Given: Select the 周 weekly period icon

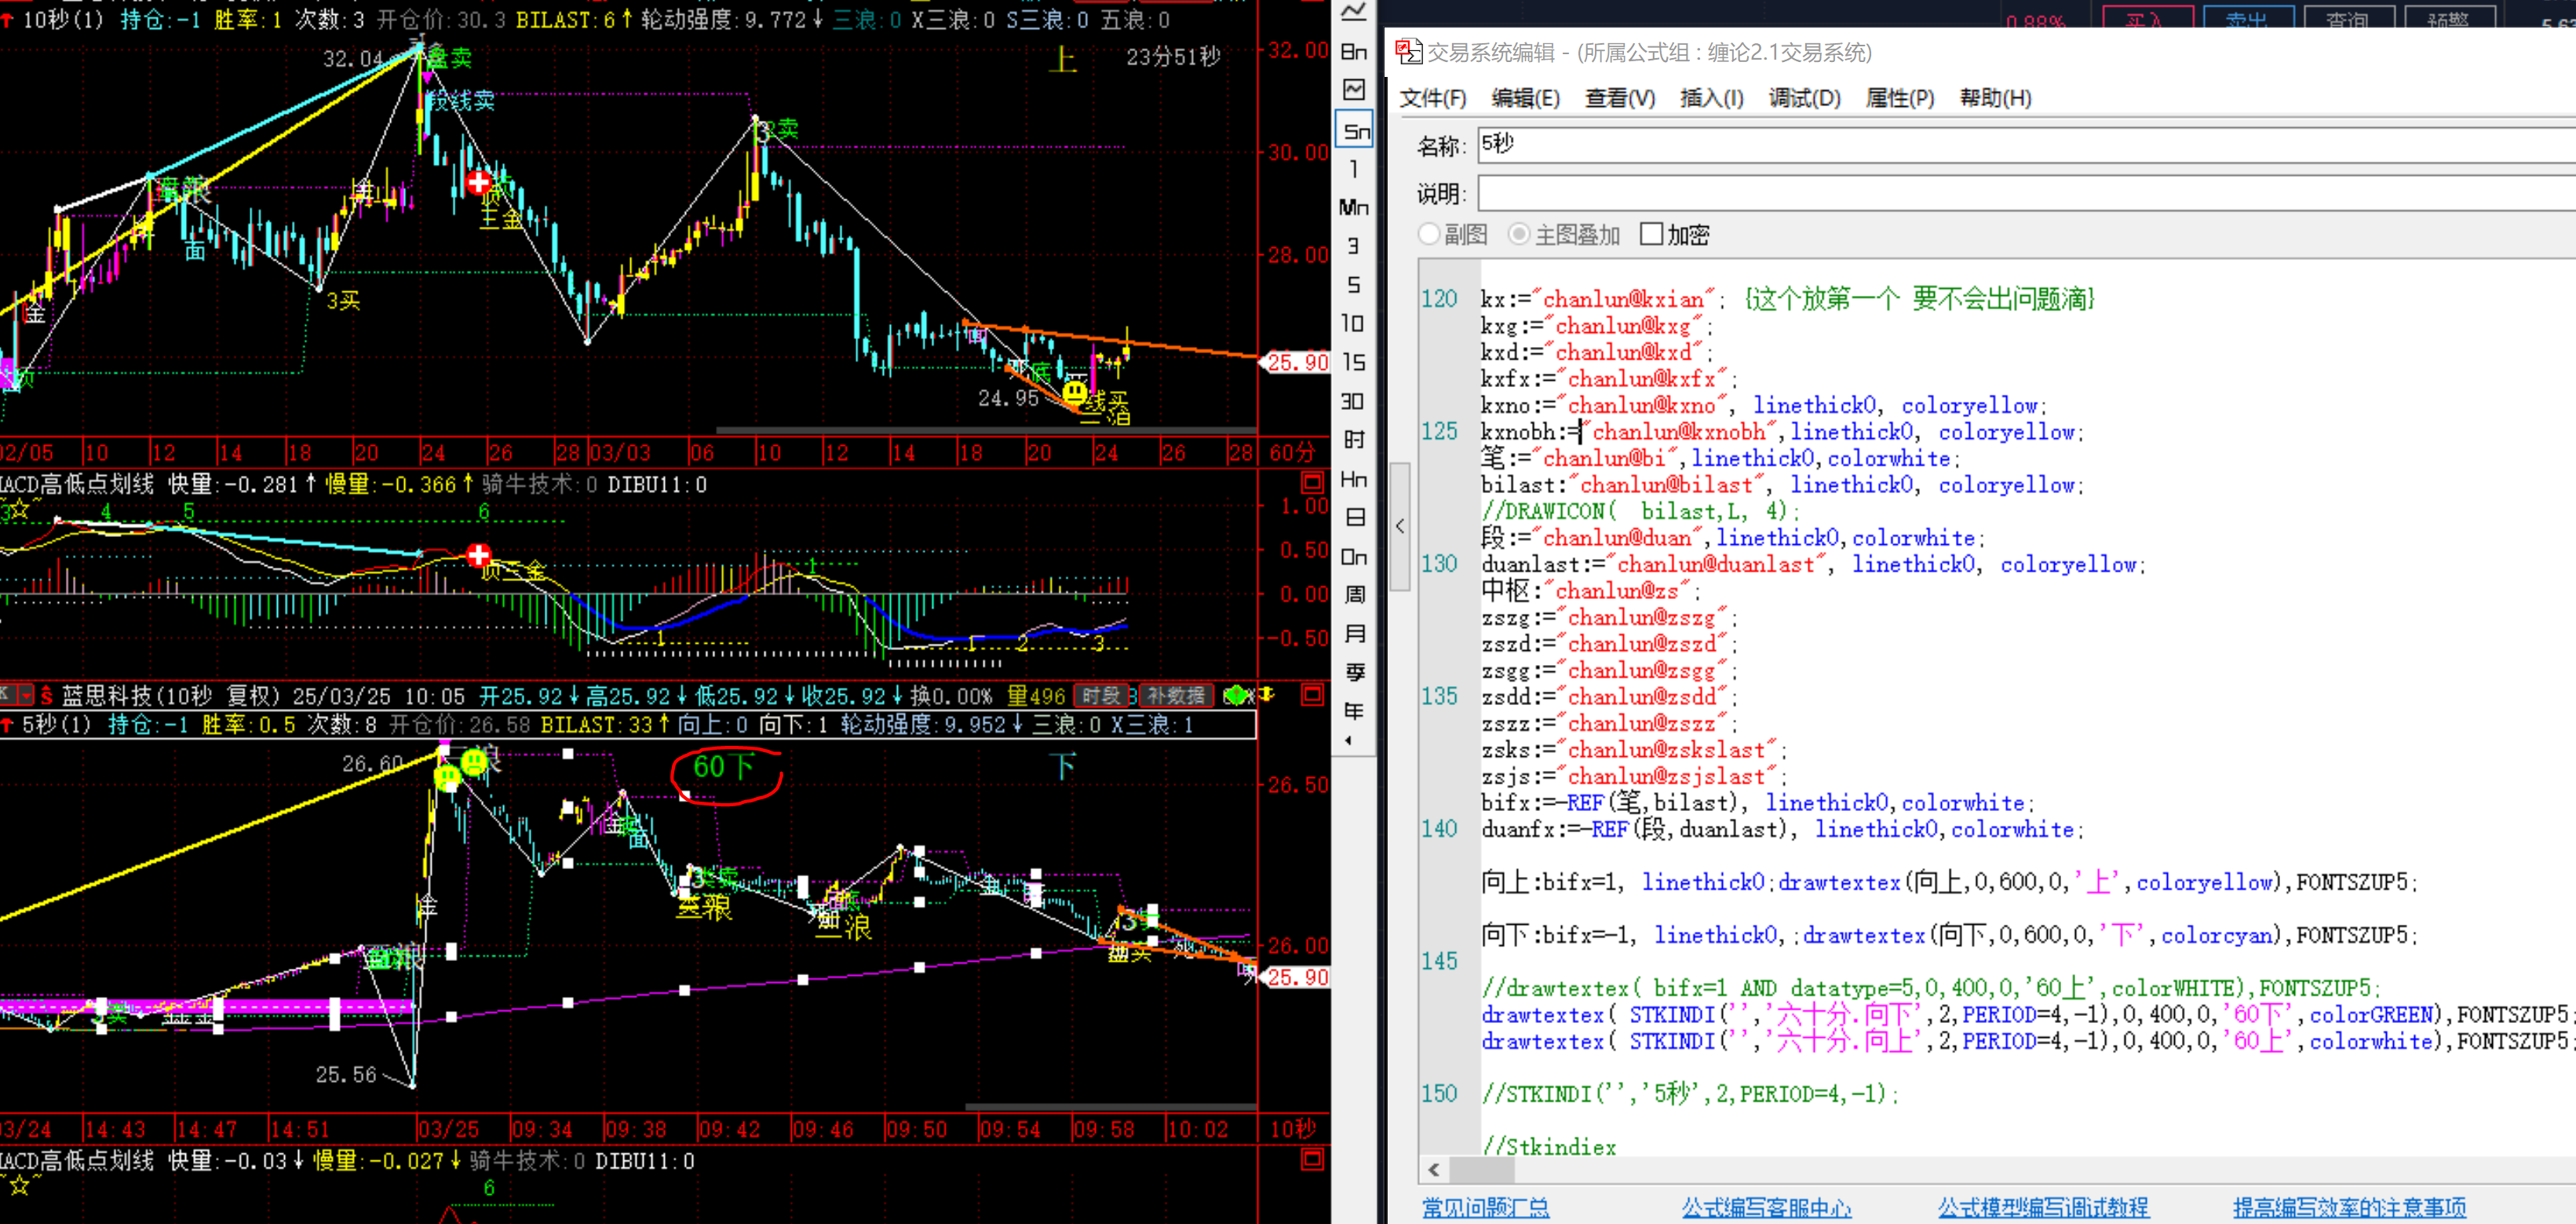Looking at the screenshot, I should (1354, 594).
